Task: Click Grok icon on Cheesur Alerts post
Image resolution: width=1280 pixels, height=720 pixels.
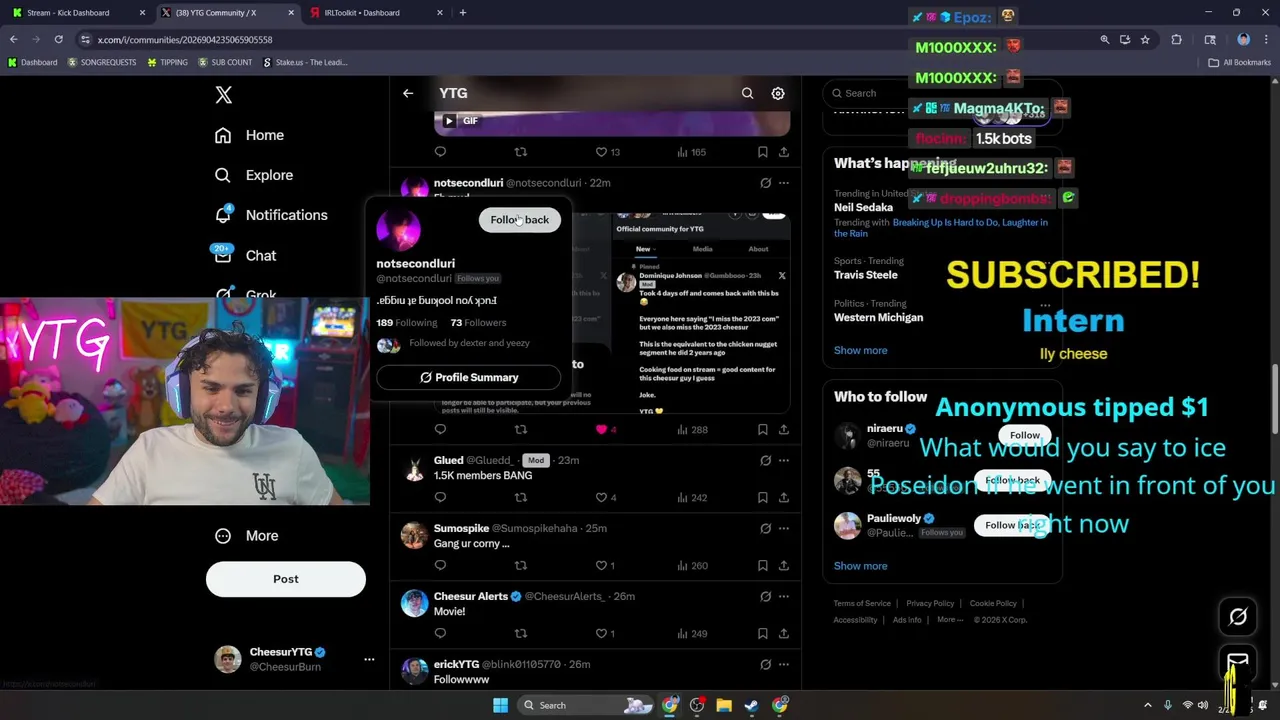Action: [765, 597]
